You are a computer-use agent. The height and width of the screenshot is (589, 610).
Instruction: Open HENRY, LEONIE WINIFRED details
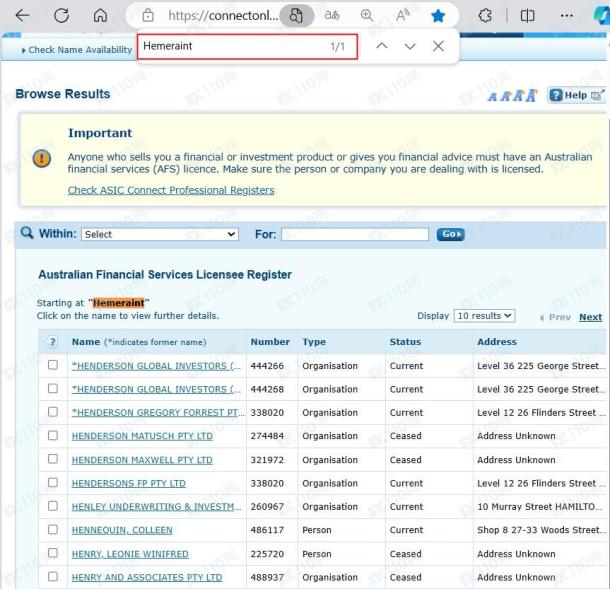(130, 554)
